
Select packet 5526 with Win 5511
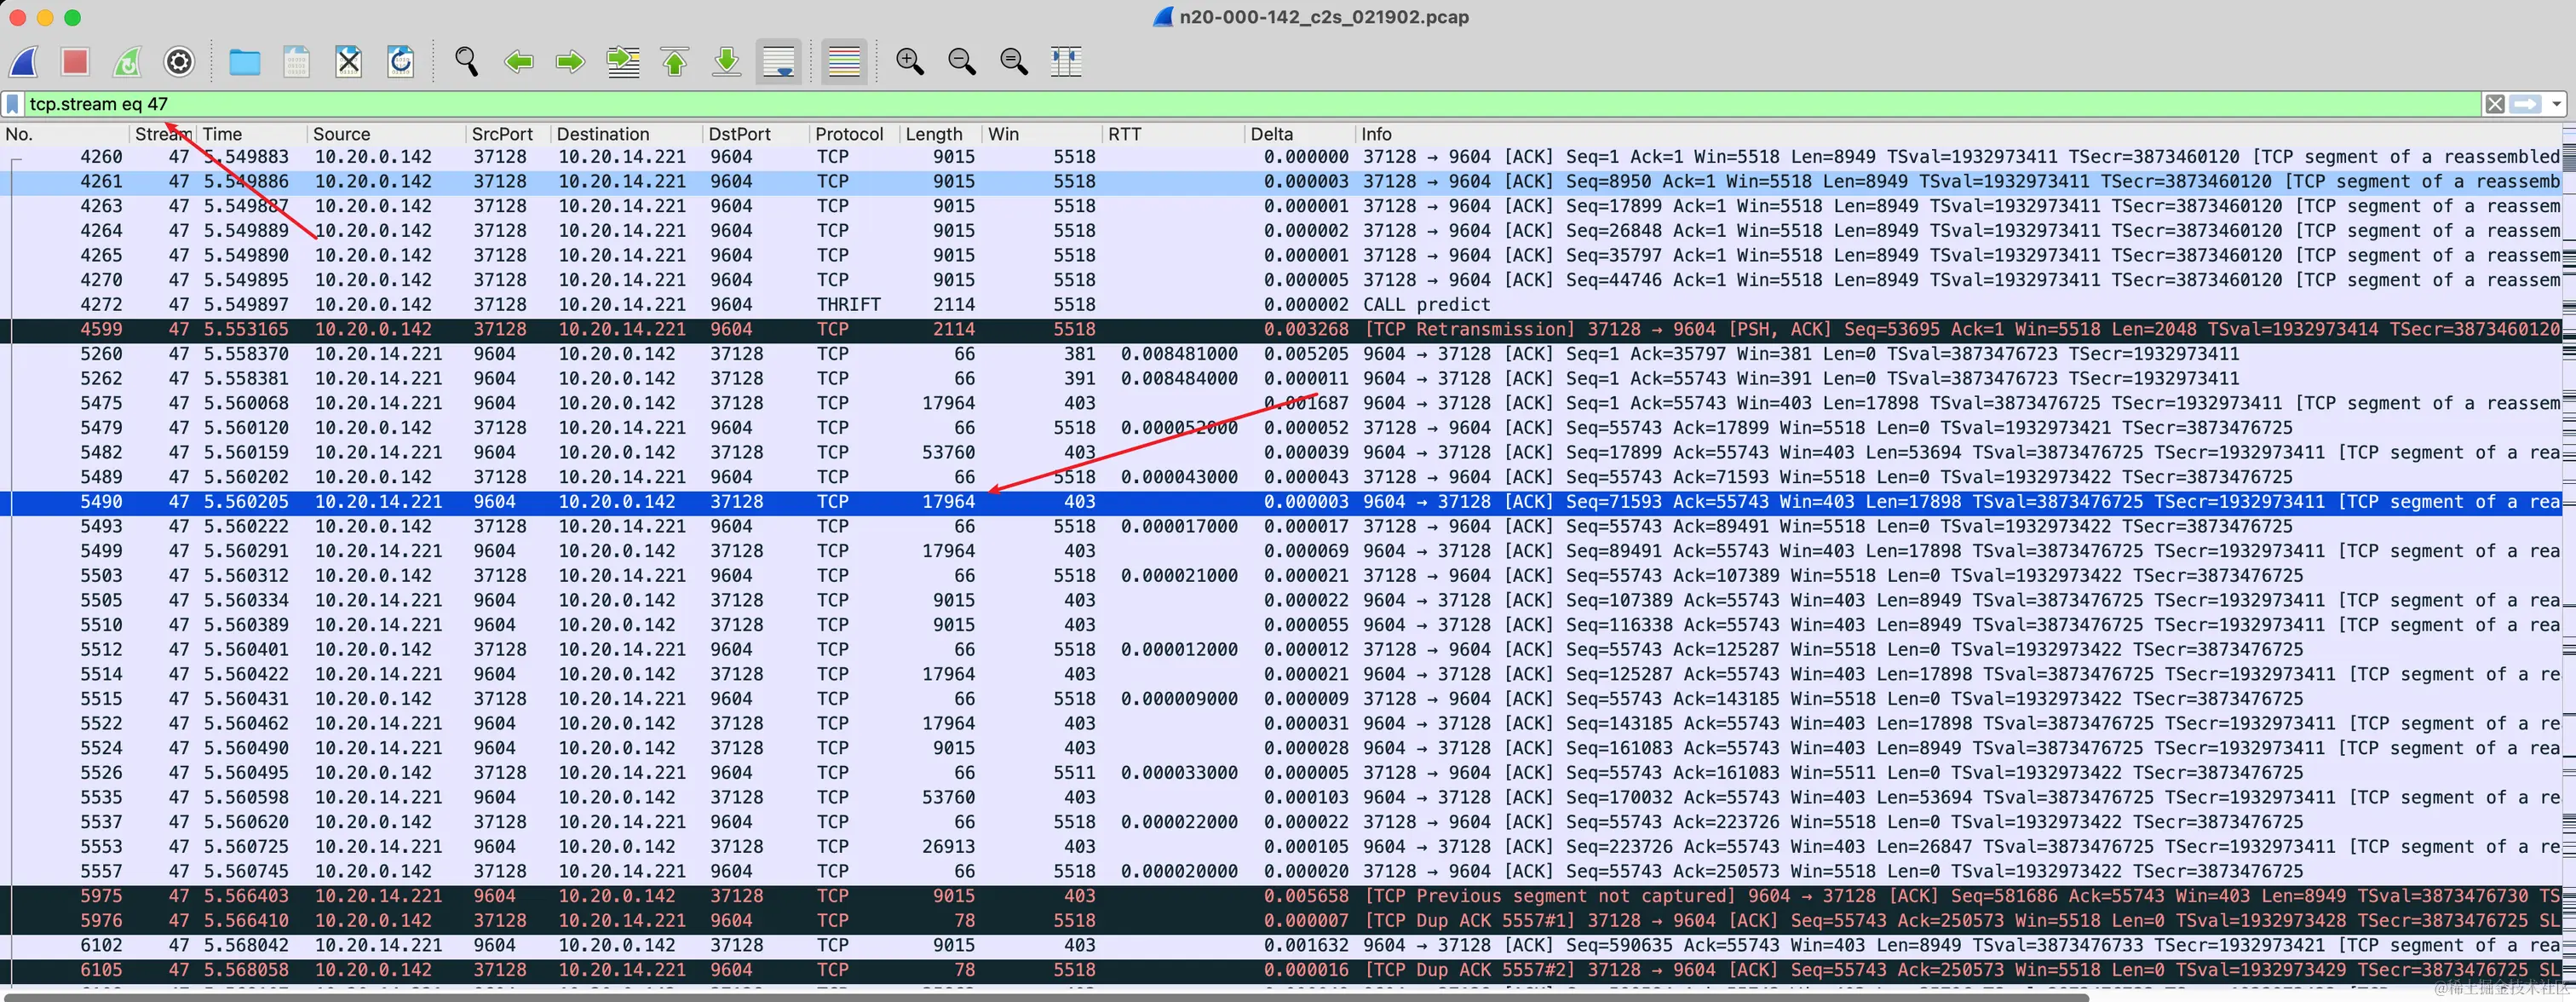pos(1280,773)
